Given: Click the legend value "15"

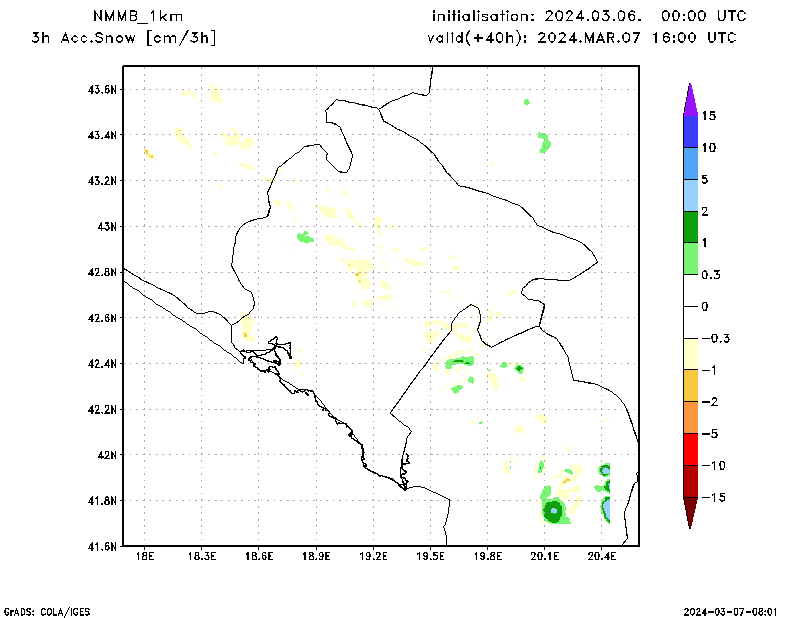Looking at the screenshot, I should tap(709, 116).
